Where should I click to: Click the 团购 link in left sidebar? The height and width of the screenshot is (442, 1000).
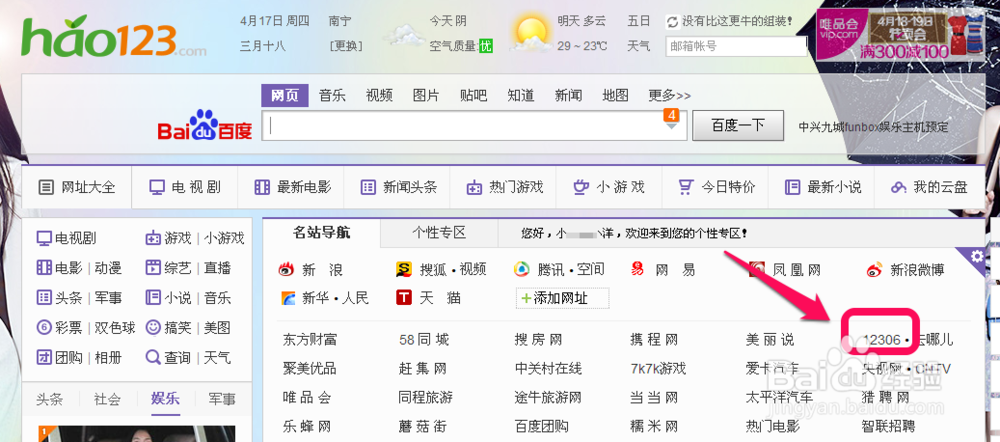68,358
